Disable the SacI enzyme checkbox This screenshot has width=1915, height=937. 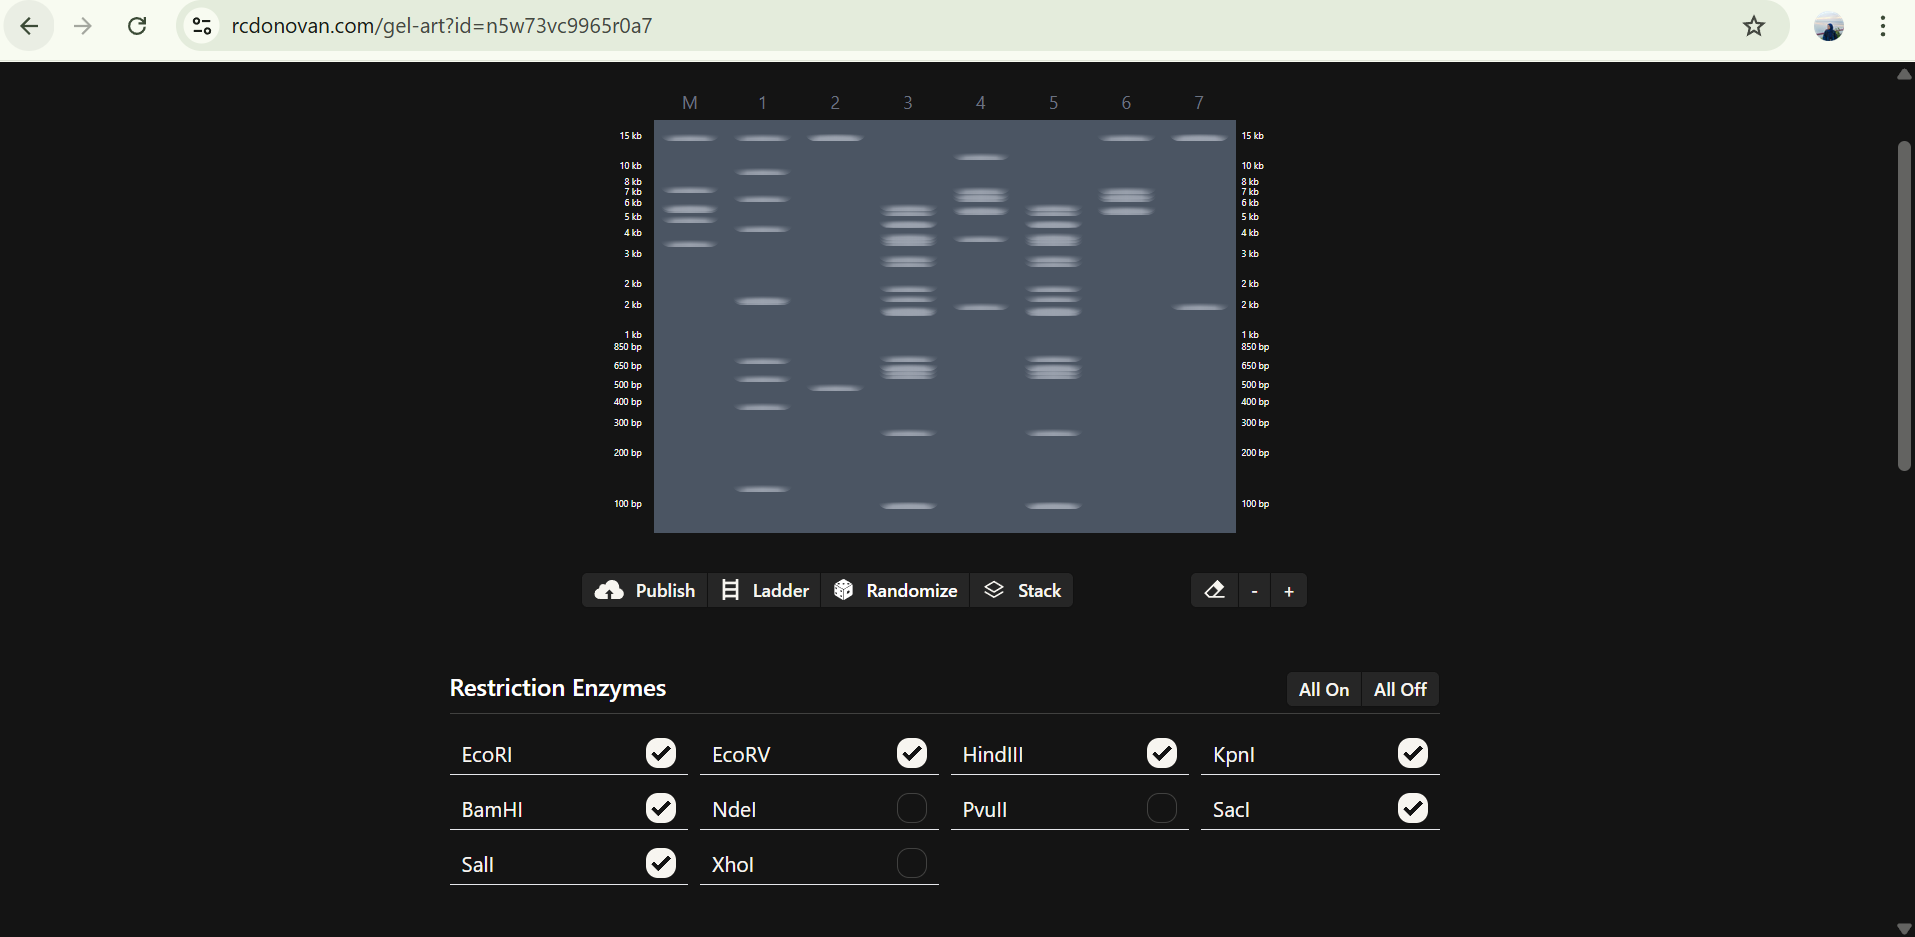pyautogui.click(x=1412, y=808)
